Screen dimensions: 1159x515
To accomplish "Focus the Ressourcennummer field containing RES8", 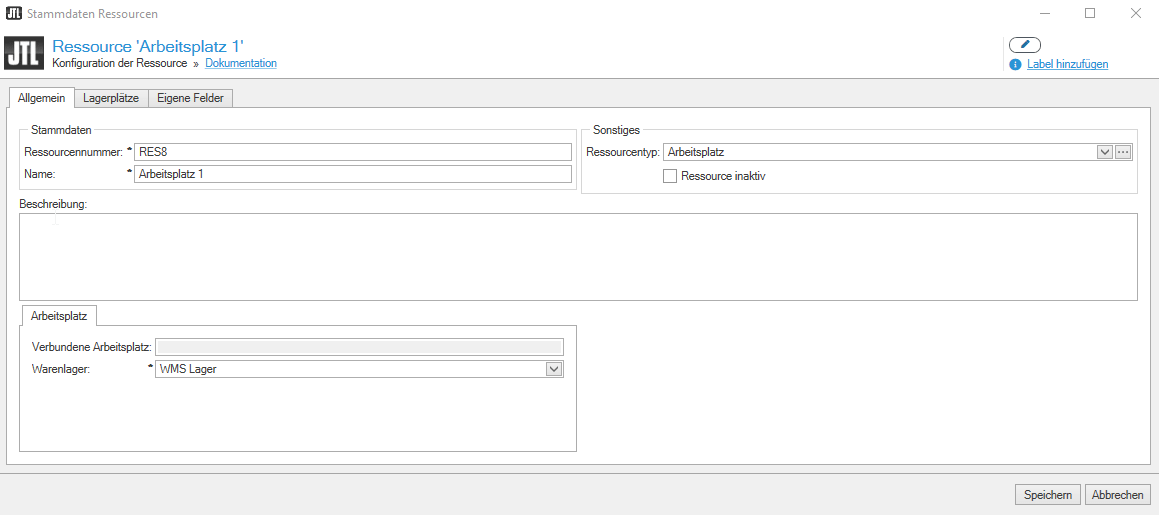I will point(352,152).
